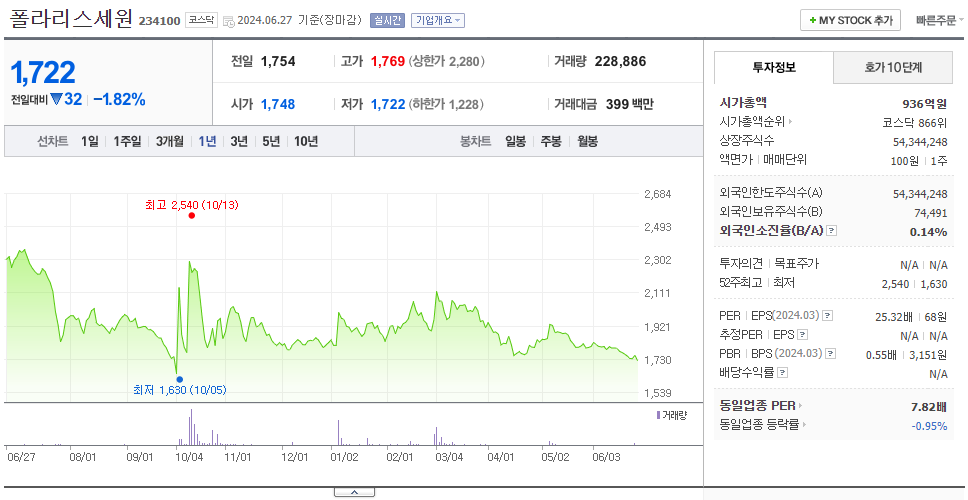
Task: Click the 상장주식수 value 54,344,248
Action: click(x=920, y=142)
